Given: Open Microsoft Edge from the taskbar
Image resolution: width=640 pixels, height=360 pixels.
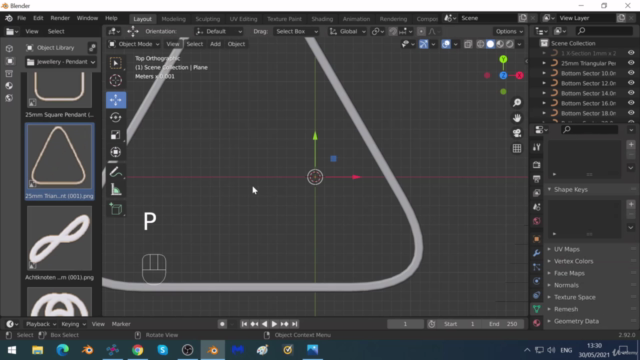Looking at the screenshot, I should click(62, 350).
